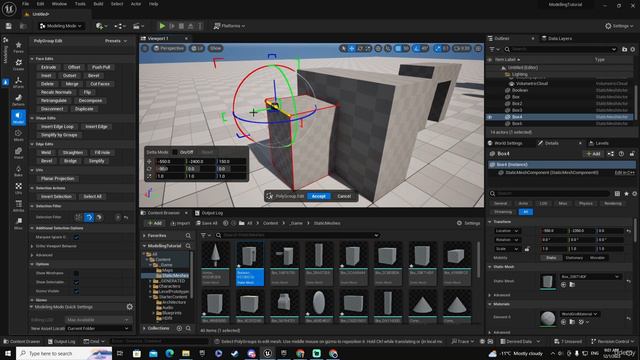The width and height of the screenshot is (640, 360).
Task: Open Modeling Mode Quick Settings gear
Action: [129, 307]
